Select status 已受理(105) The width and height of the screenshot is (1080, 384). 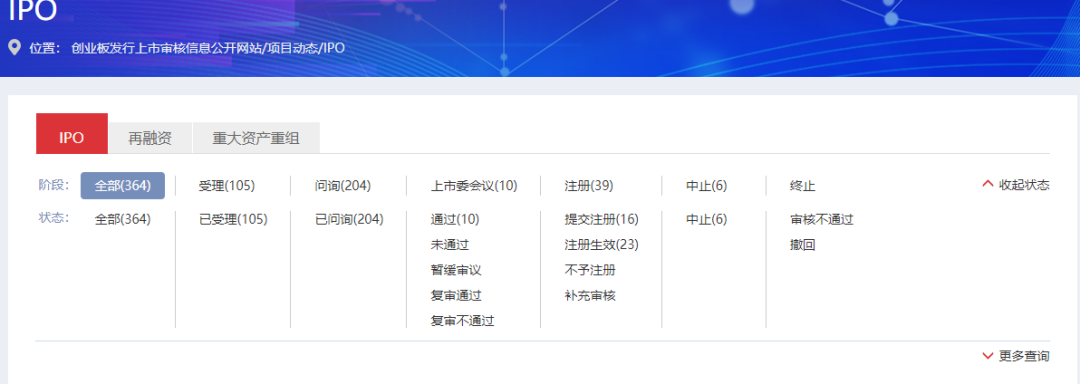coord(233,220)
